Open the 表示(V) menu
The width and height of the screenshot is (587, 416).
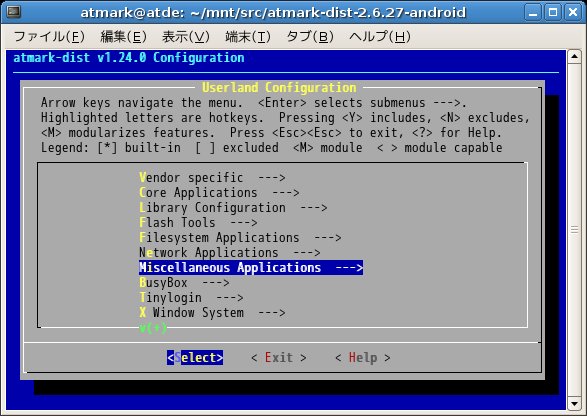click(x=186, y=37)
